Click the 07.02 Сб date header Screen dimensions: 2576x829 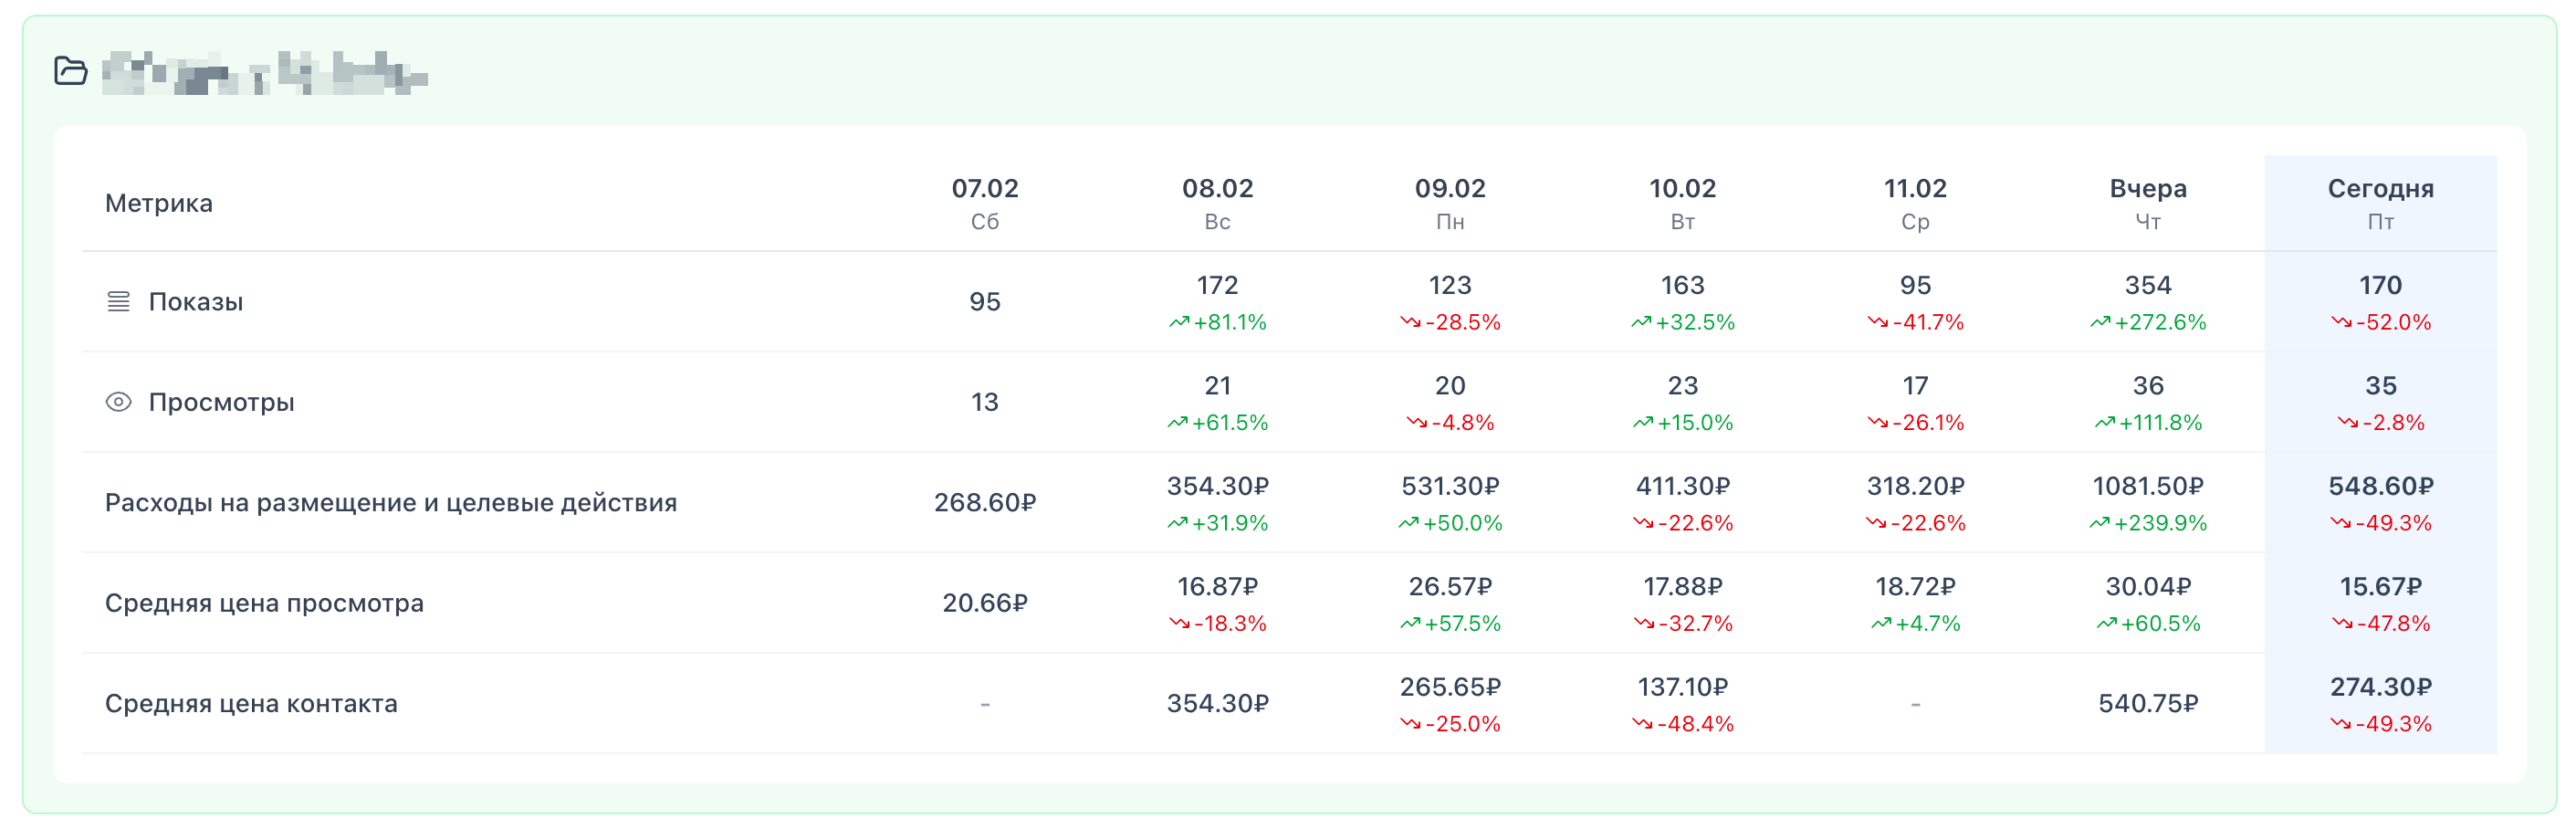tap(984, 203)
